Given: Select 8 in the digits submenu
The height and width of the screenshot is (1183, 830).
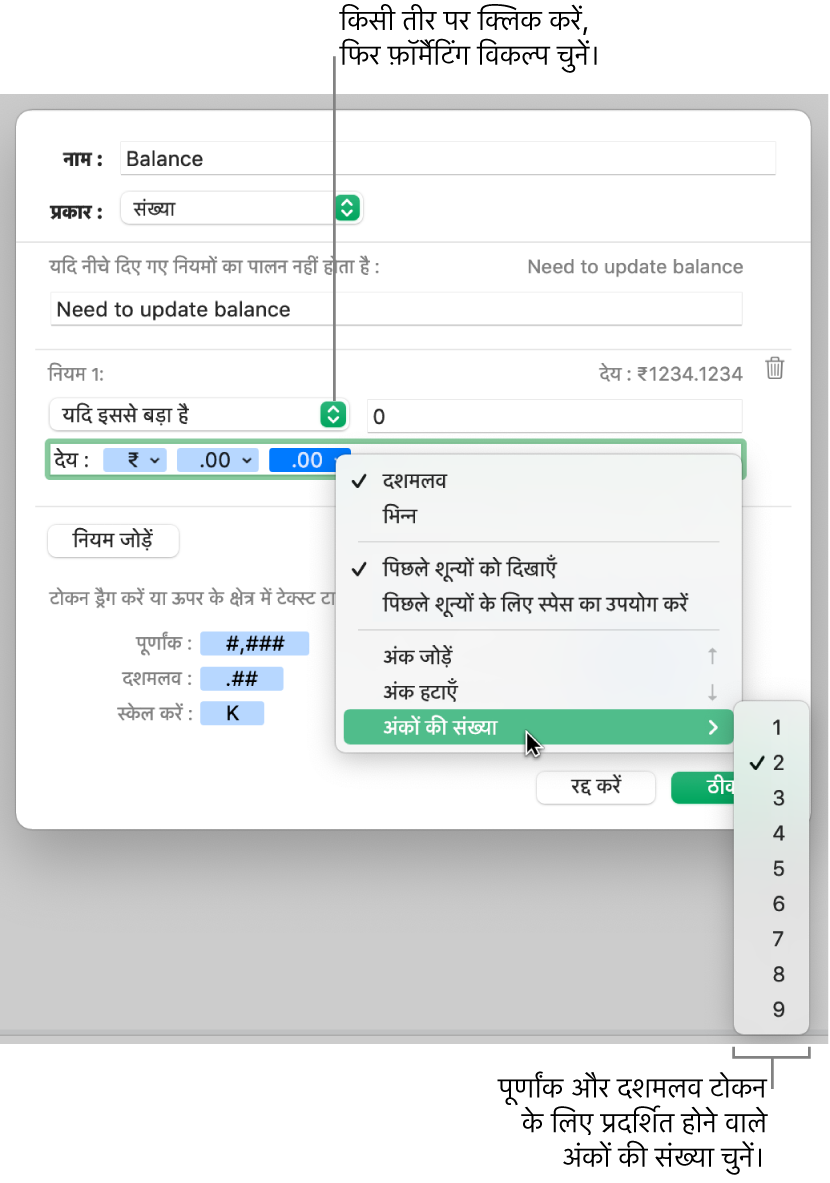Looking at the screenshot, I should (x=771, y=974).
